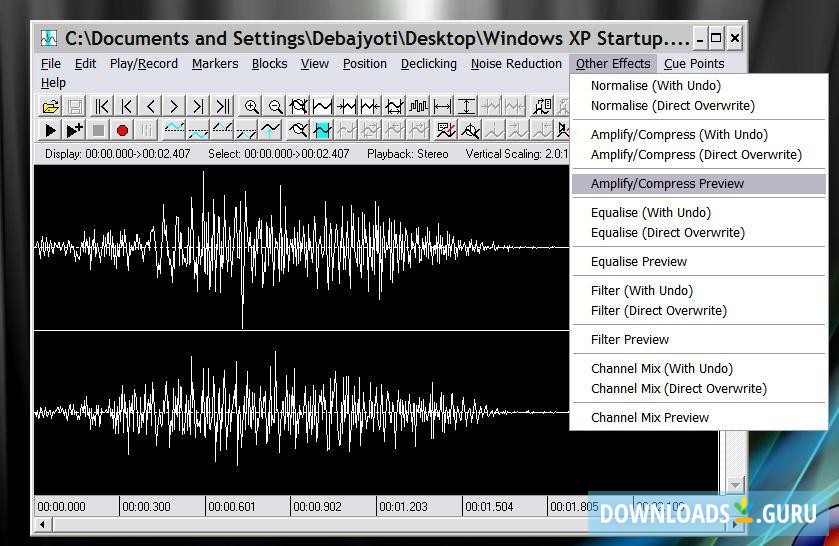Open the Markers menu

point(215,64)
